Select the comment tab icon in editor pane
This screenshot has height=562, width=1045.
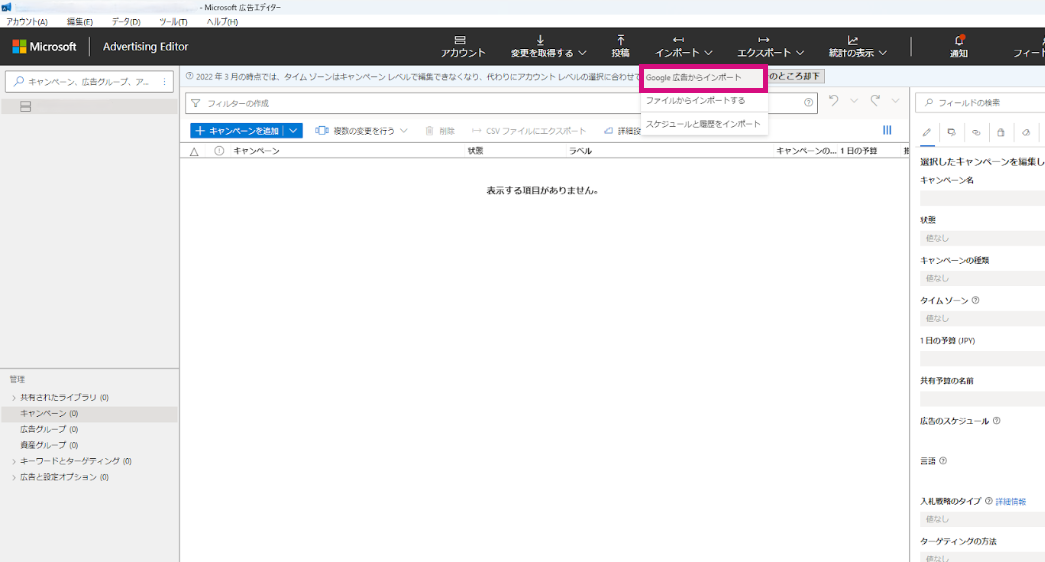pos(951,133)
